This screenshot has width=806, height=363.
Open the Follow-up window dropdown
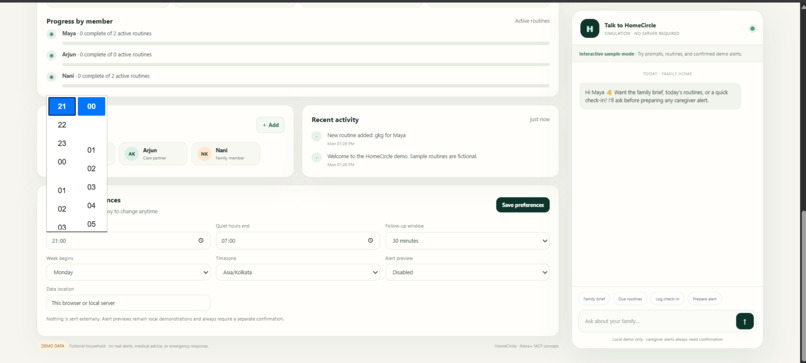[467, 241]
